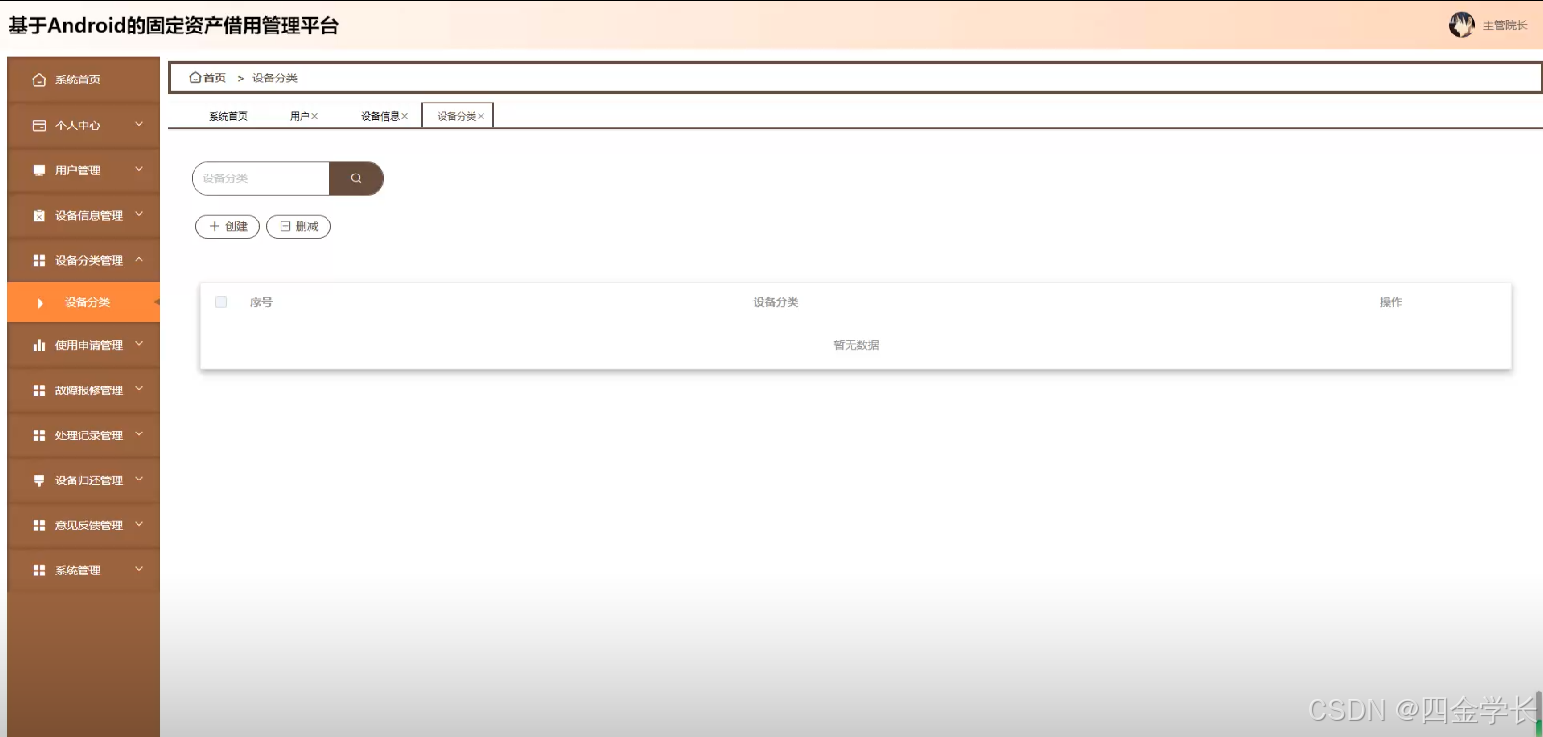Viewport: 1543px width, 737px height.
Task: Click the triangle icon beside 设备分类 submenu
Action: click(40, 303)
